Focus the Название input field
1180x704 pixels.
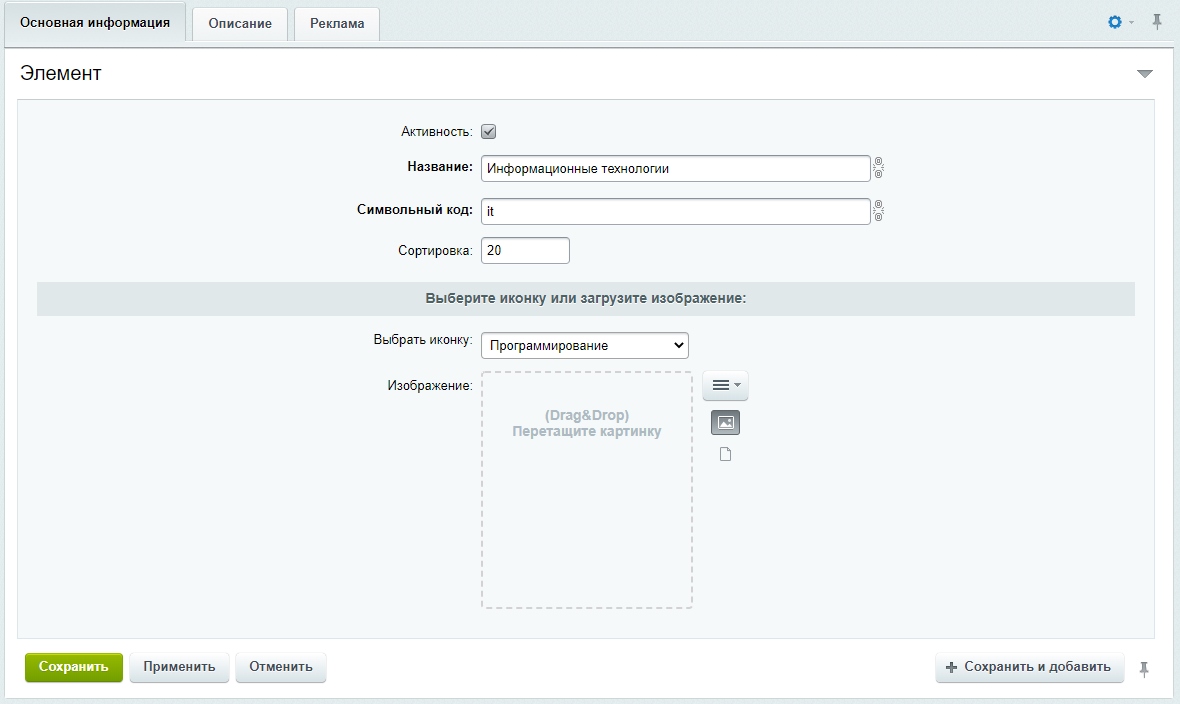pos(676,169)
